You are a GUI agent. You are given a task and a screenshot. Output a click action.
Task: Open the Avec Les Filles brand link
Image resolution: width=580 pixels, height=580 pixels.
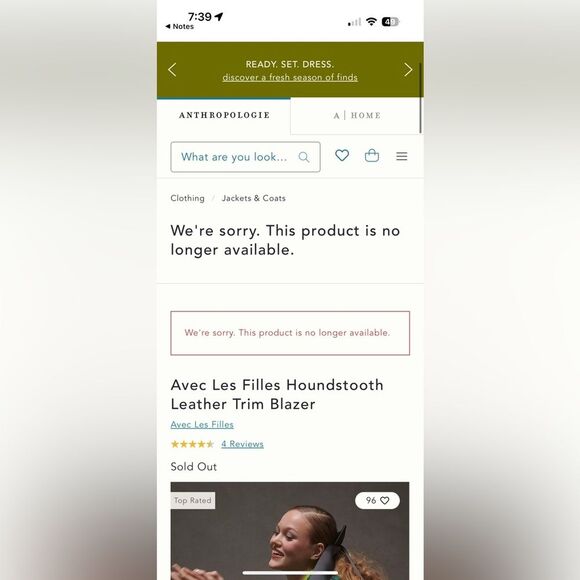pos(202,425)
